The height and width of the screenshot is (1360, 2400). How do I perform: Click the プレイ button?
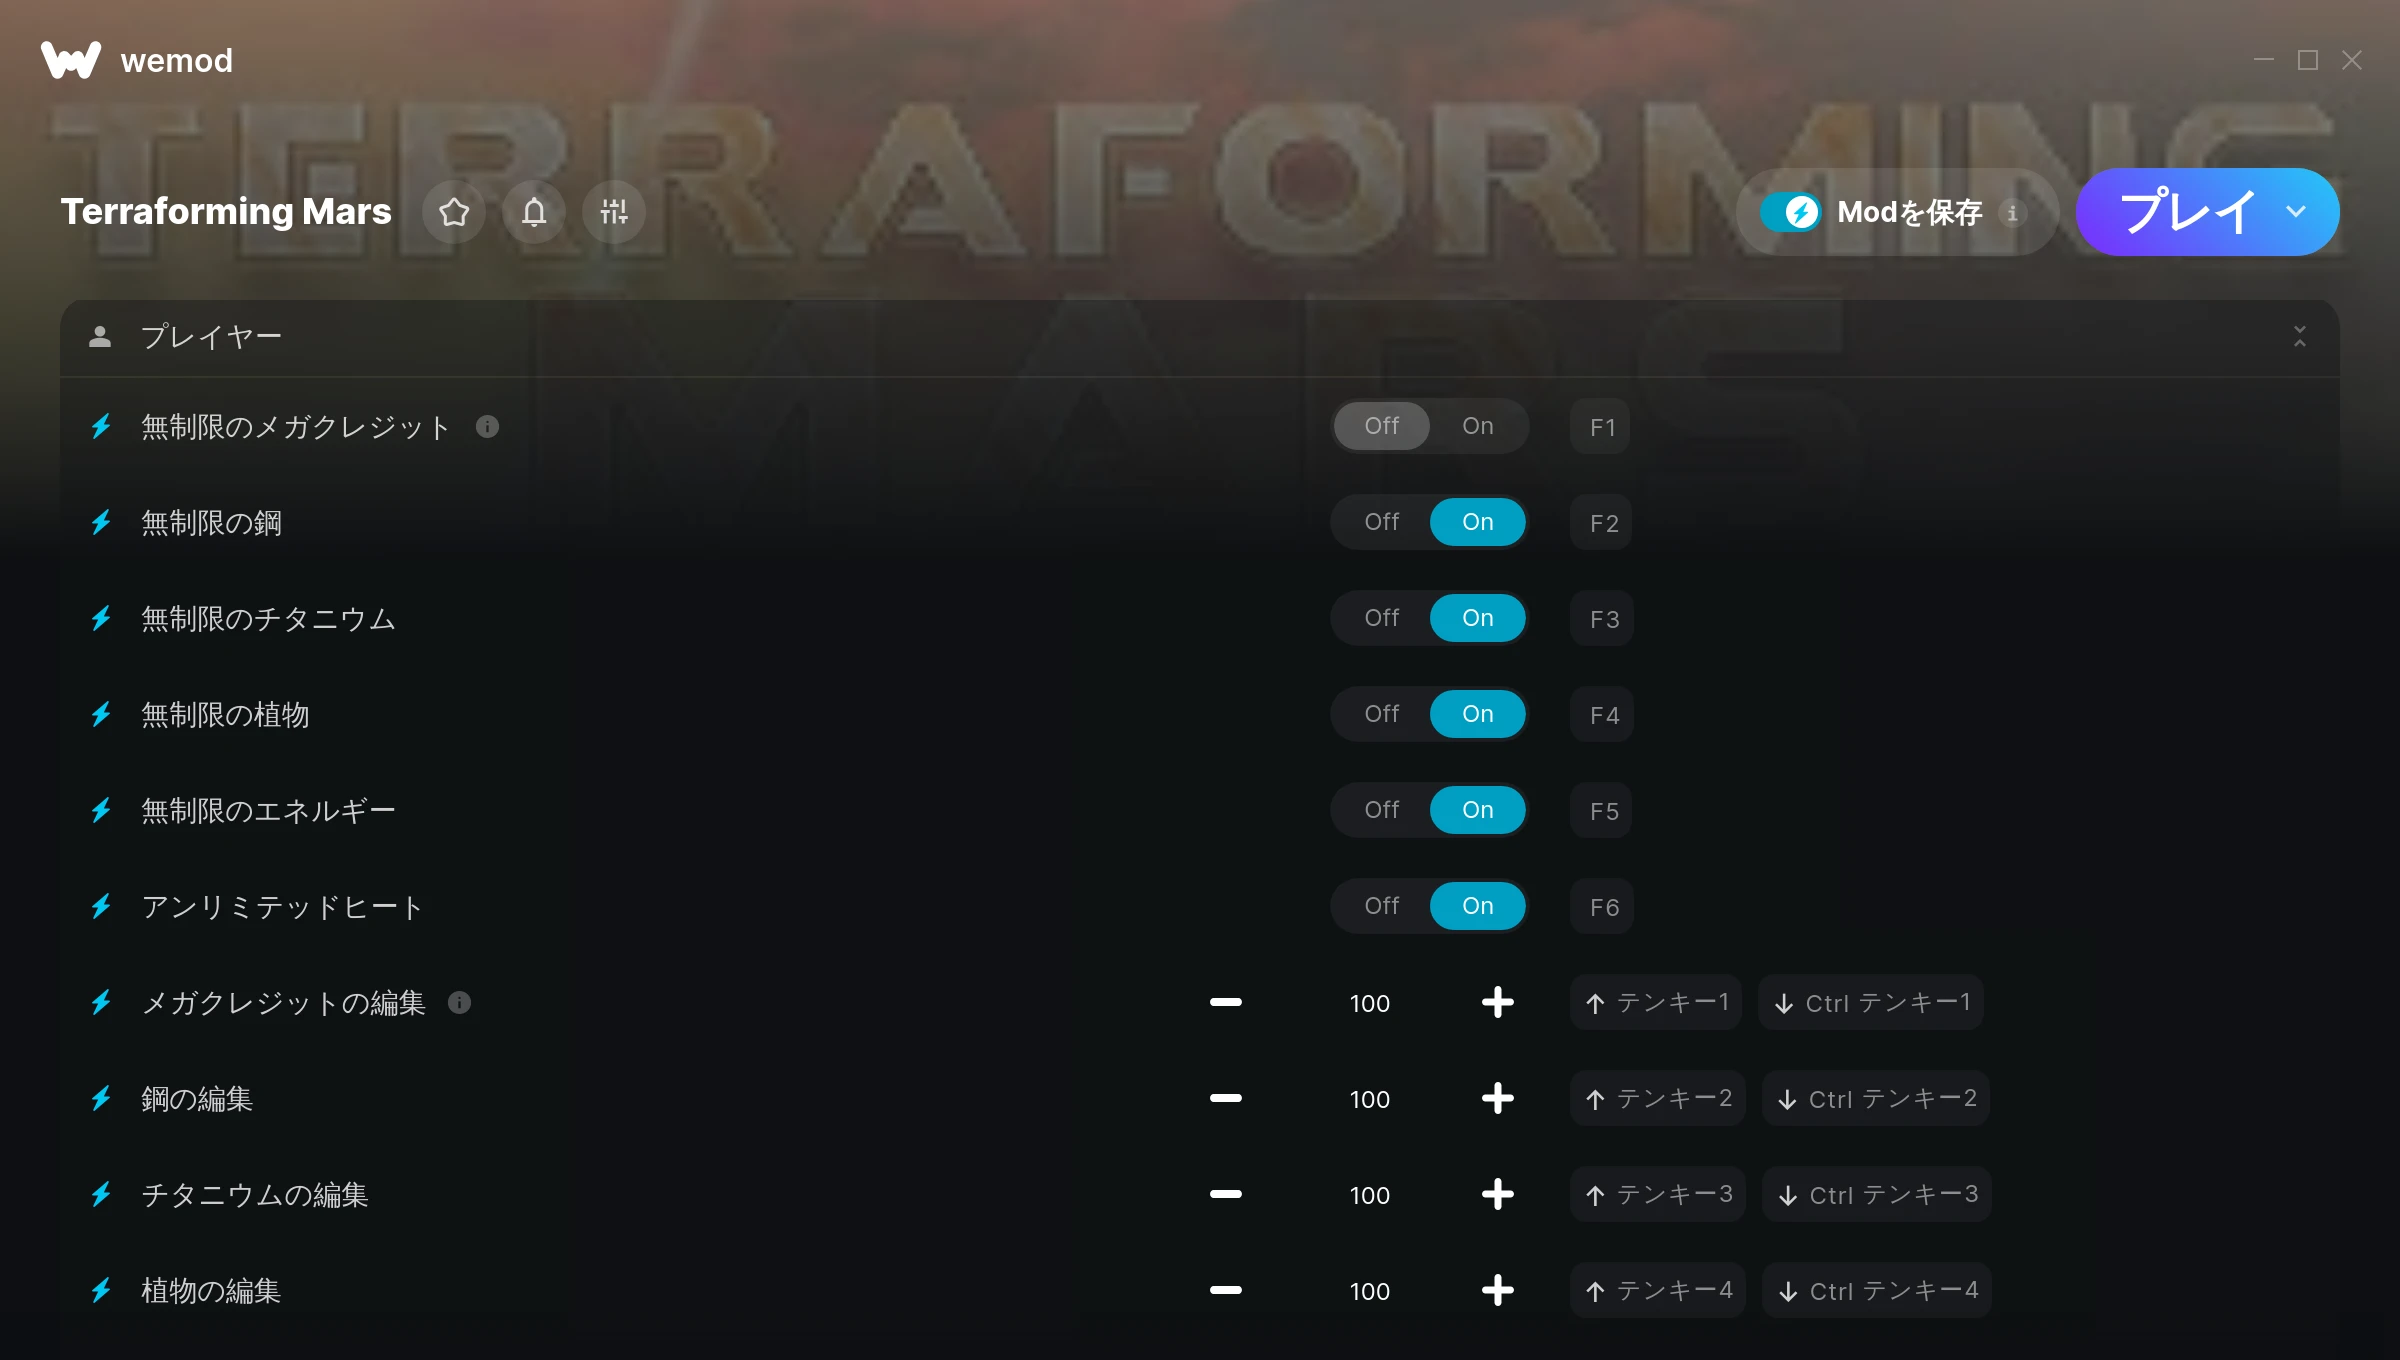click(x=2186, y=212)
